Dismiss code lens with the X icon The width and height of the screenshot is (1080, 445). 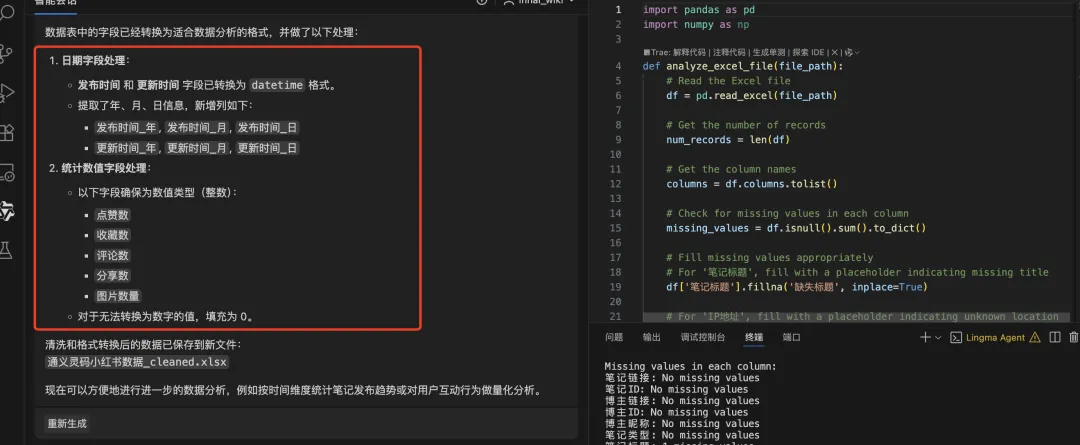pos(834,52)
